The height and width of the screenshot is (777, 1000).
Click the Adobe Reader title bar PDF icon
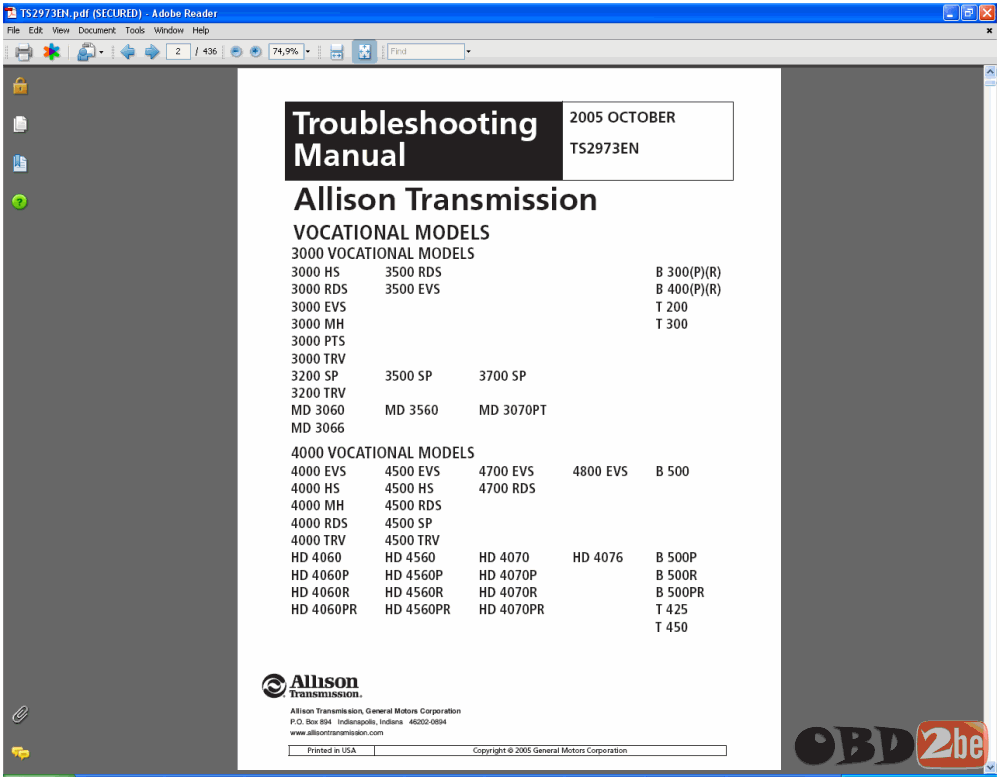11,13
